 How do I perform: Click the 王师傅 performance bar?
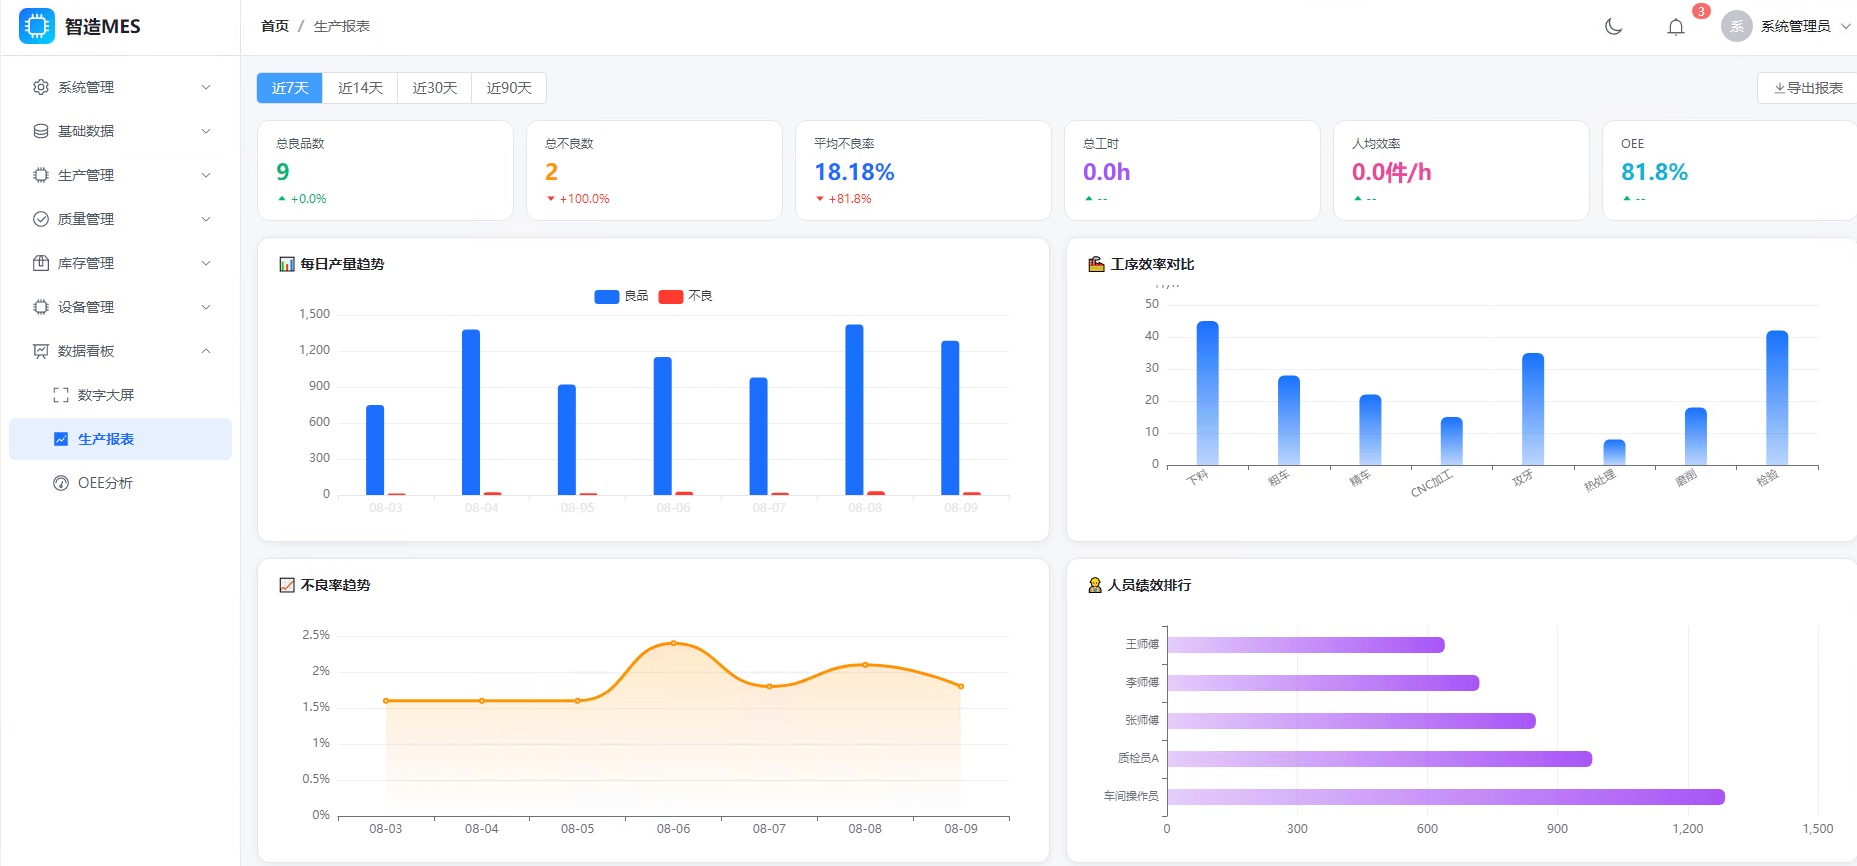1306,645
